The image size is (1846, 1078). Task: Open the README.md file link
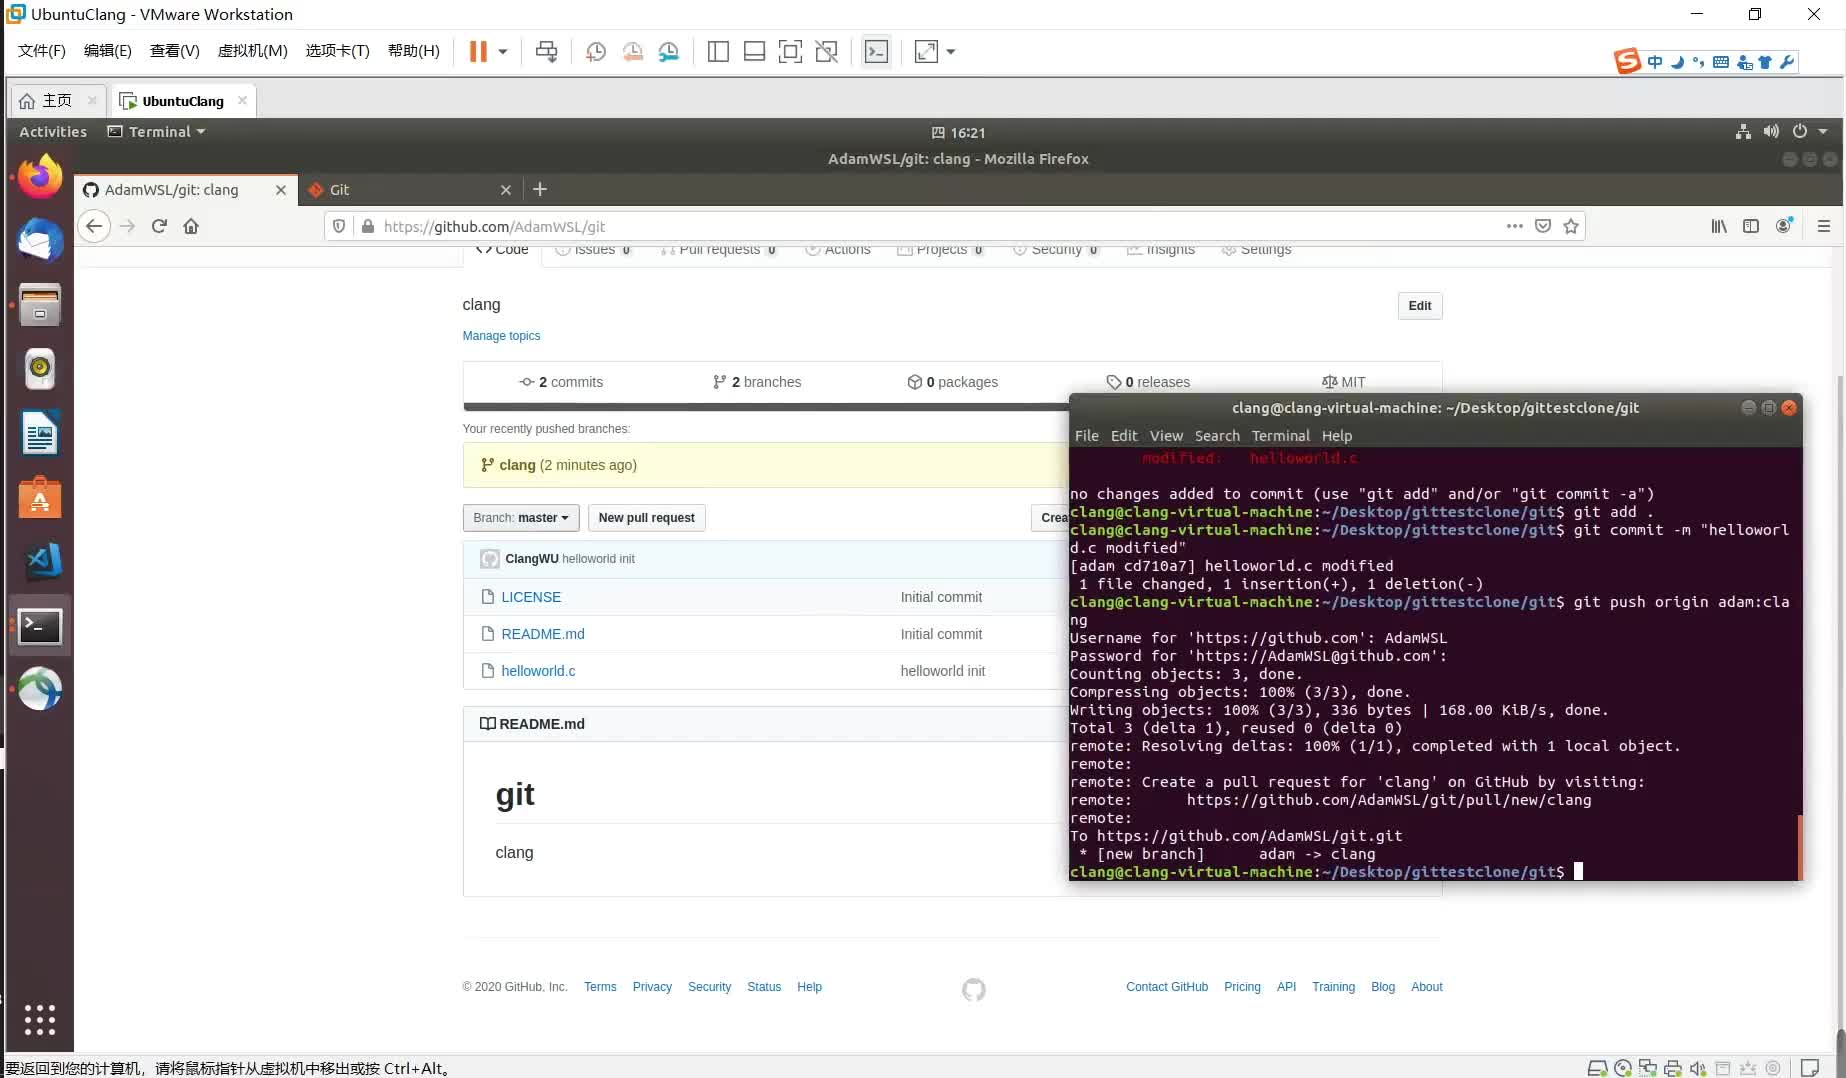pyautogui.click(x=543, y=634)
